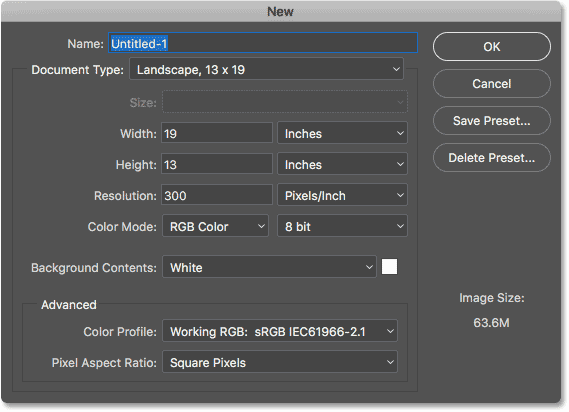The height and width of the screenshot is (412, 569).
Task: Click the Resolution label
Action: point(125,196)
